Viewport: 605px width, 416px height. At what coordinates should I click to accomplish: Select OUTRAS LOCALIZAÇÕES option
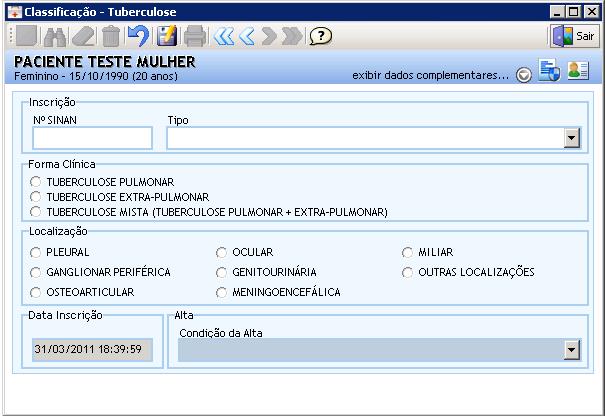(x=407, y=272)
